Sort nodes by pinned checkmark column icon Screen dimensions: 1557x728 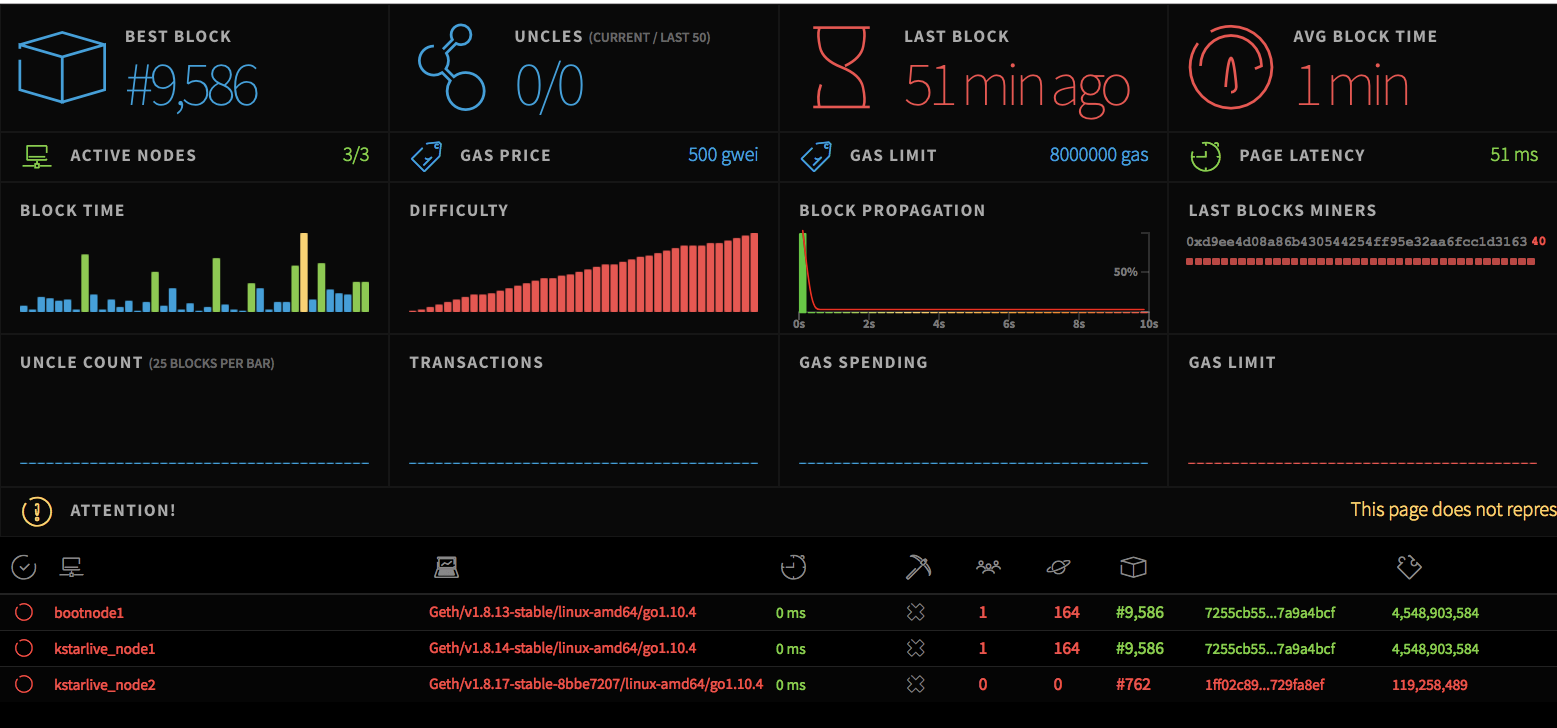pyautogui.click(x=24, y=568)
